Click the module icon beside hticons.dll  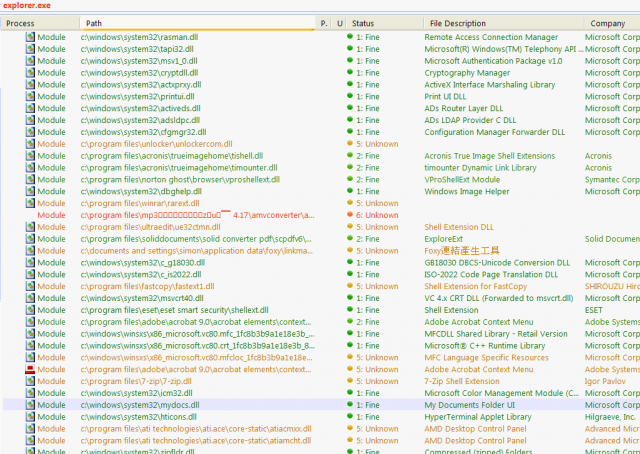pyautogui.click(x=30, y=416)
